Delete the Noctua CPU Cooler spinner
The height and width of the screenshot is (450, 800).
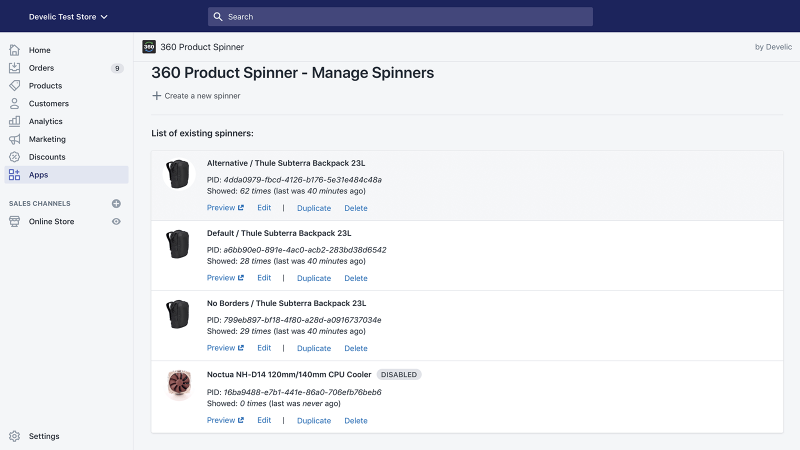[x=356, y=420]
